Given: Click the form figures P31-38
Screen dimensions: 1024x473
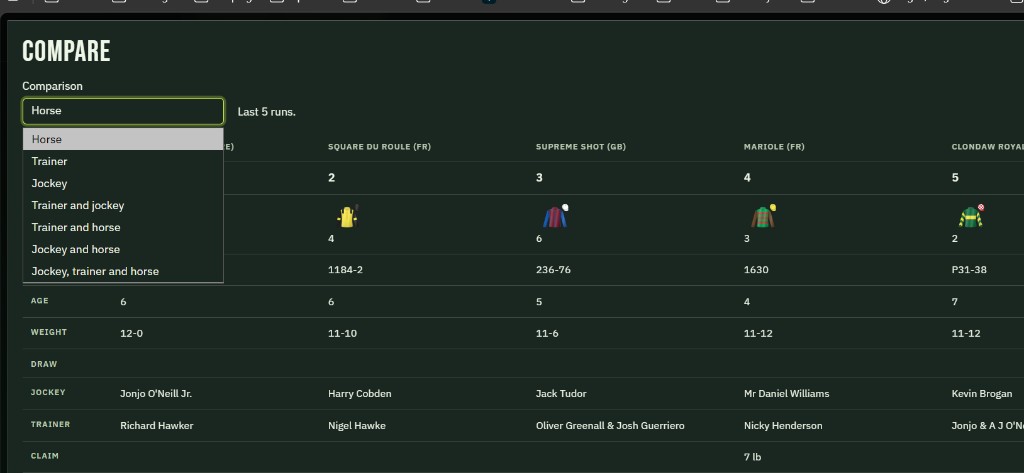Looking at the screenshot, I should tap(969, 270).
